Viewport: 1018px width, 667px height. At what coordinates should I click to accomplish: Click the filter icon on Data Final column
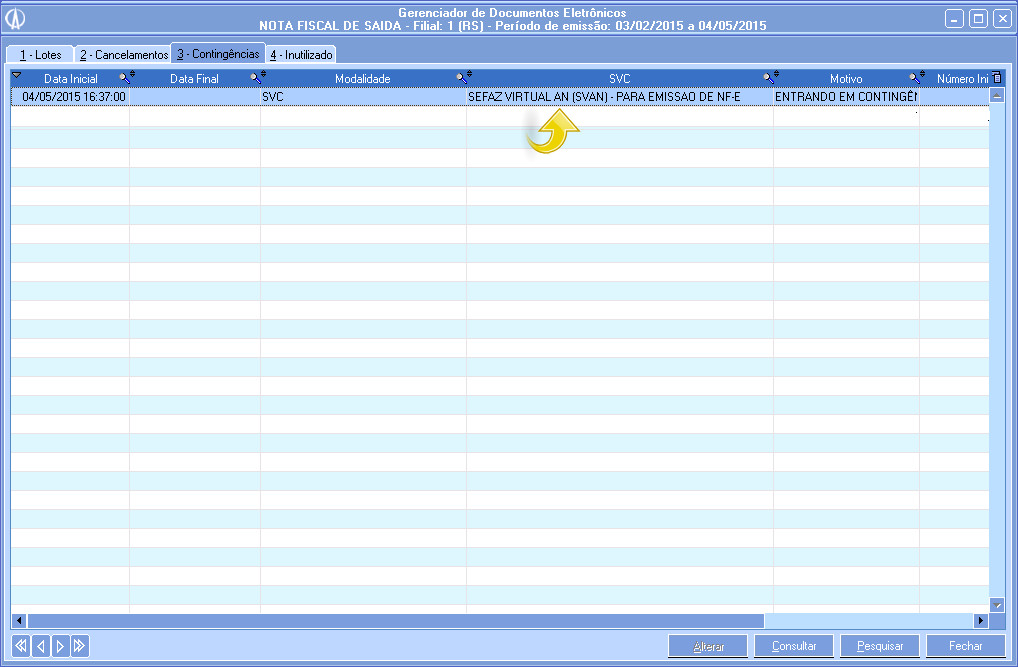[x=257, y=77]
